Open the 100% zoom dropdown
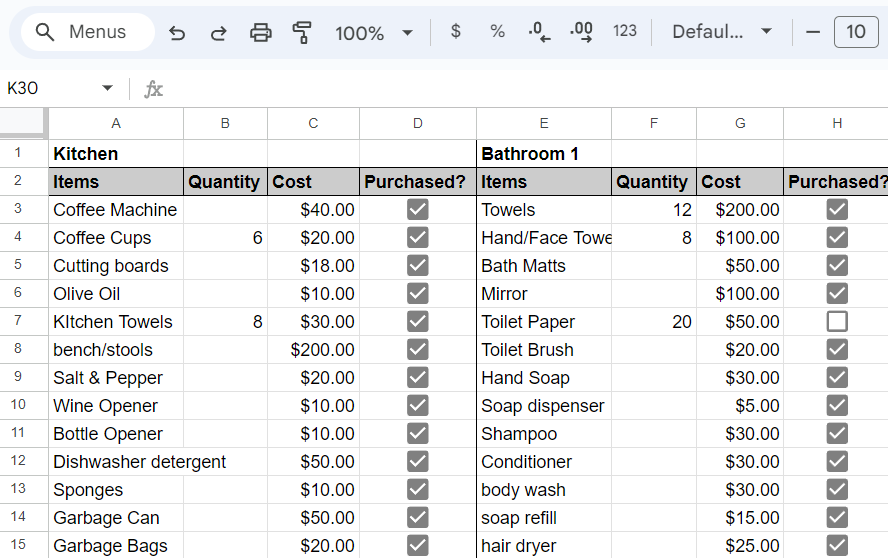Image resolution: width=888 pixels, height=558 pixels. click(x=374, y=33)
